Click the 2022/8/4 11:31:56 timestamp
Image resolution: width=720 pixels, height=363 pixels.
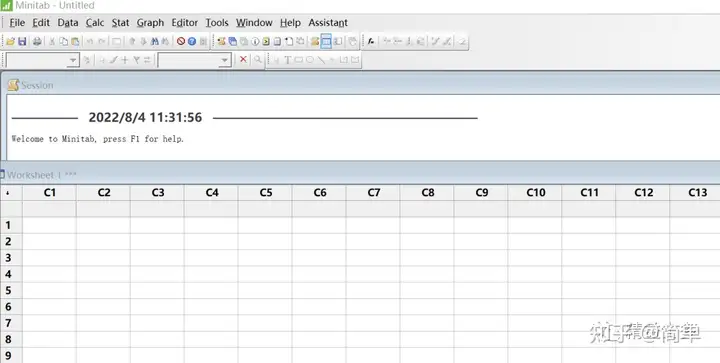(145, 117)
